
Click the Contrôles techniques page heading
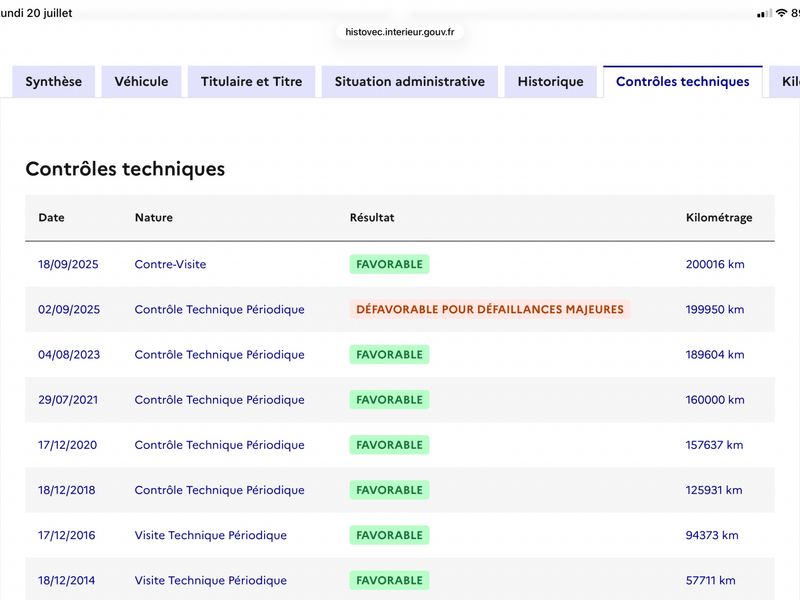click(x=125, y=169)
